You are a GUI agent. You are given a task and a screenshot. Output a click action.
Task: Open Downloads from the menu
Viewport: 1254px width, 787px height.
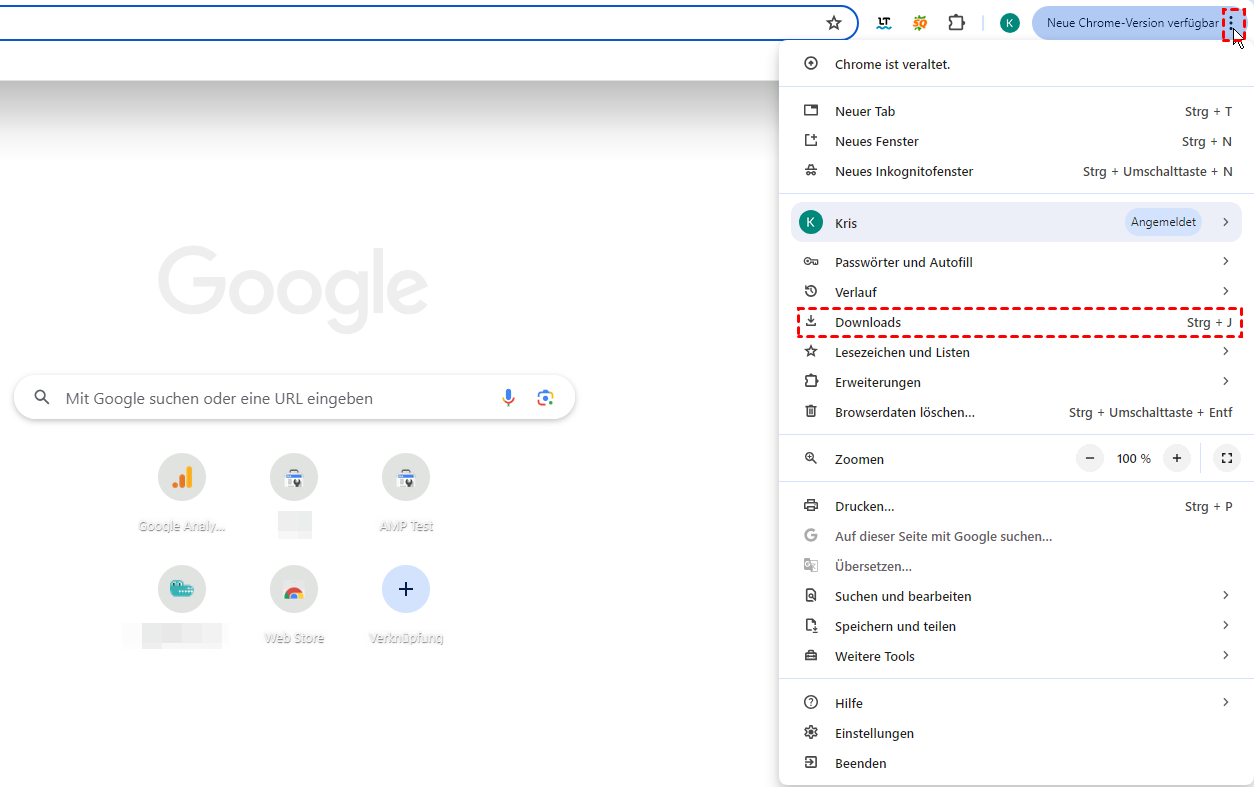point(1016,322)
